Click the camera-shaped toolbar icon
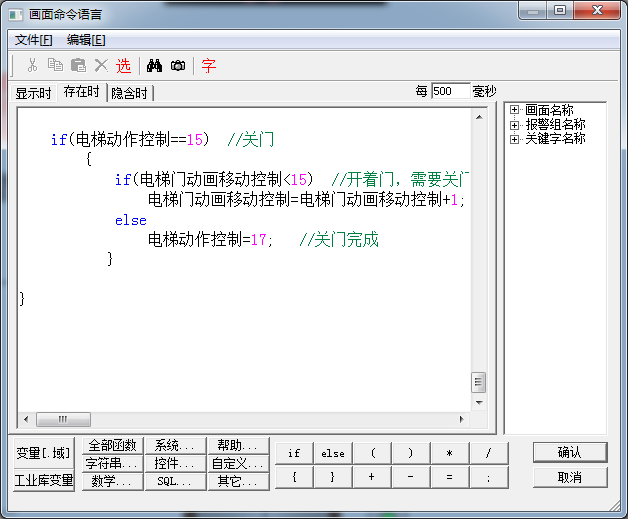This screenshot has height=519, width=628. (x=178, y=65)
